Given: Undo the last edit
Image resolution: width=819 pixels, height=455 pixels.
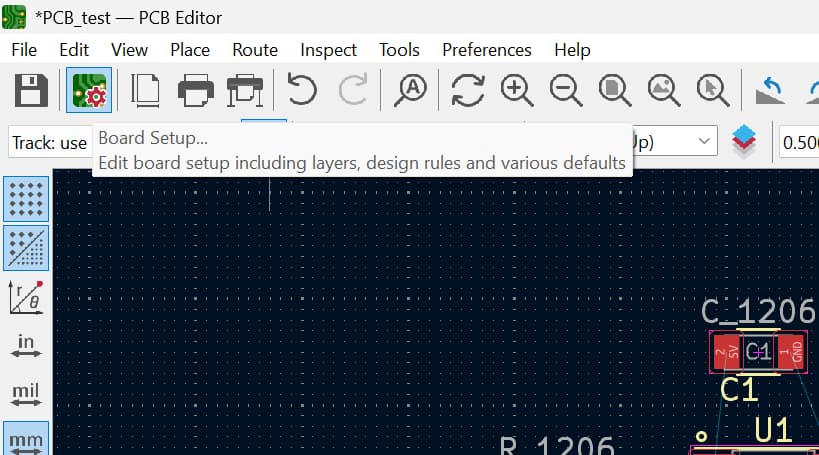Looking at the screenshot, I should (301, 91).
